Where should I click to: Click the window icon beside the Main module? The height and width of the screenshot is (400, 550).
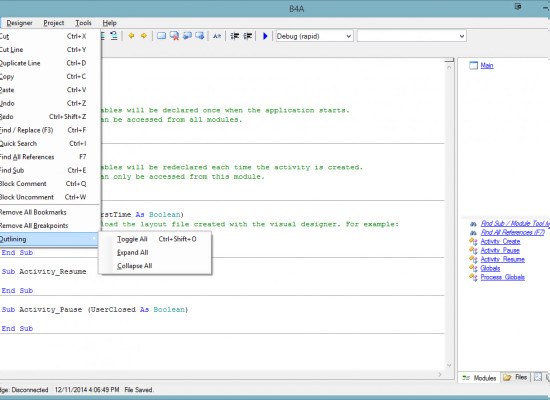(474, 65)
